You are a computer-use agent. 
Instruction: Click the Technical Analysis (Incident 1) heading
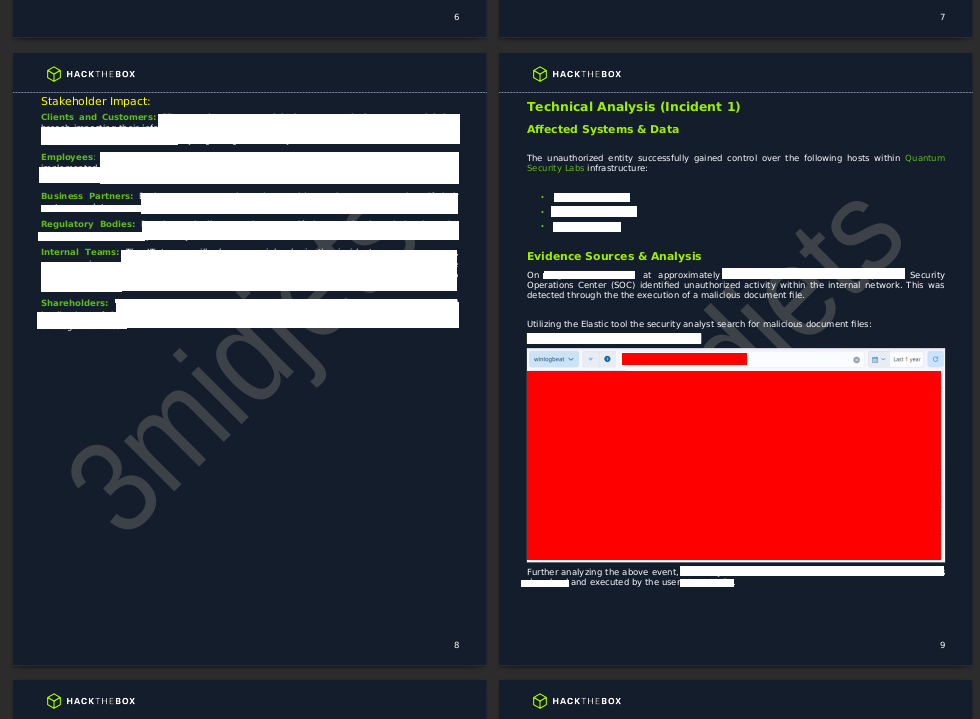click(x=633, y=107)
